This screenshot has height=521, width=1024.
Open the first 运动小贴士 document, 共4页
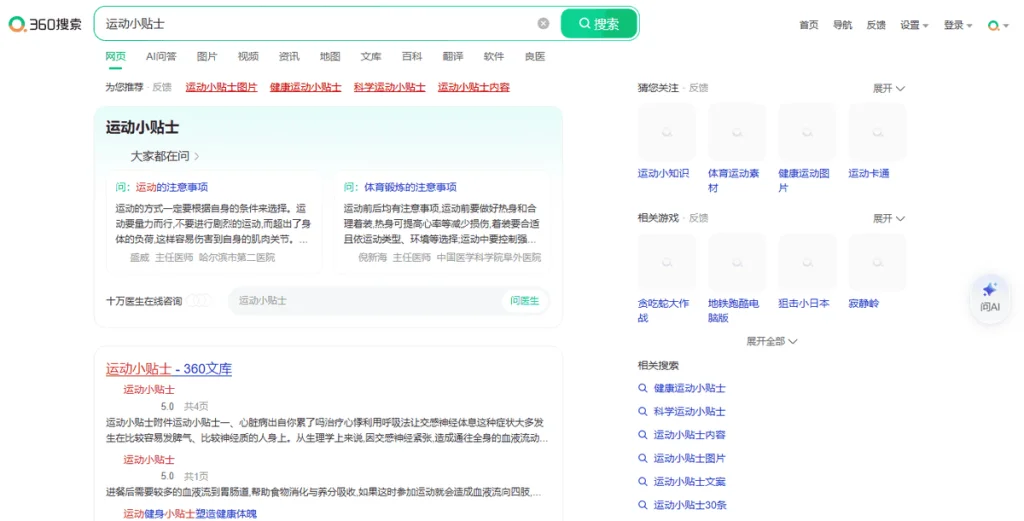point(149,390)
